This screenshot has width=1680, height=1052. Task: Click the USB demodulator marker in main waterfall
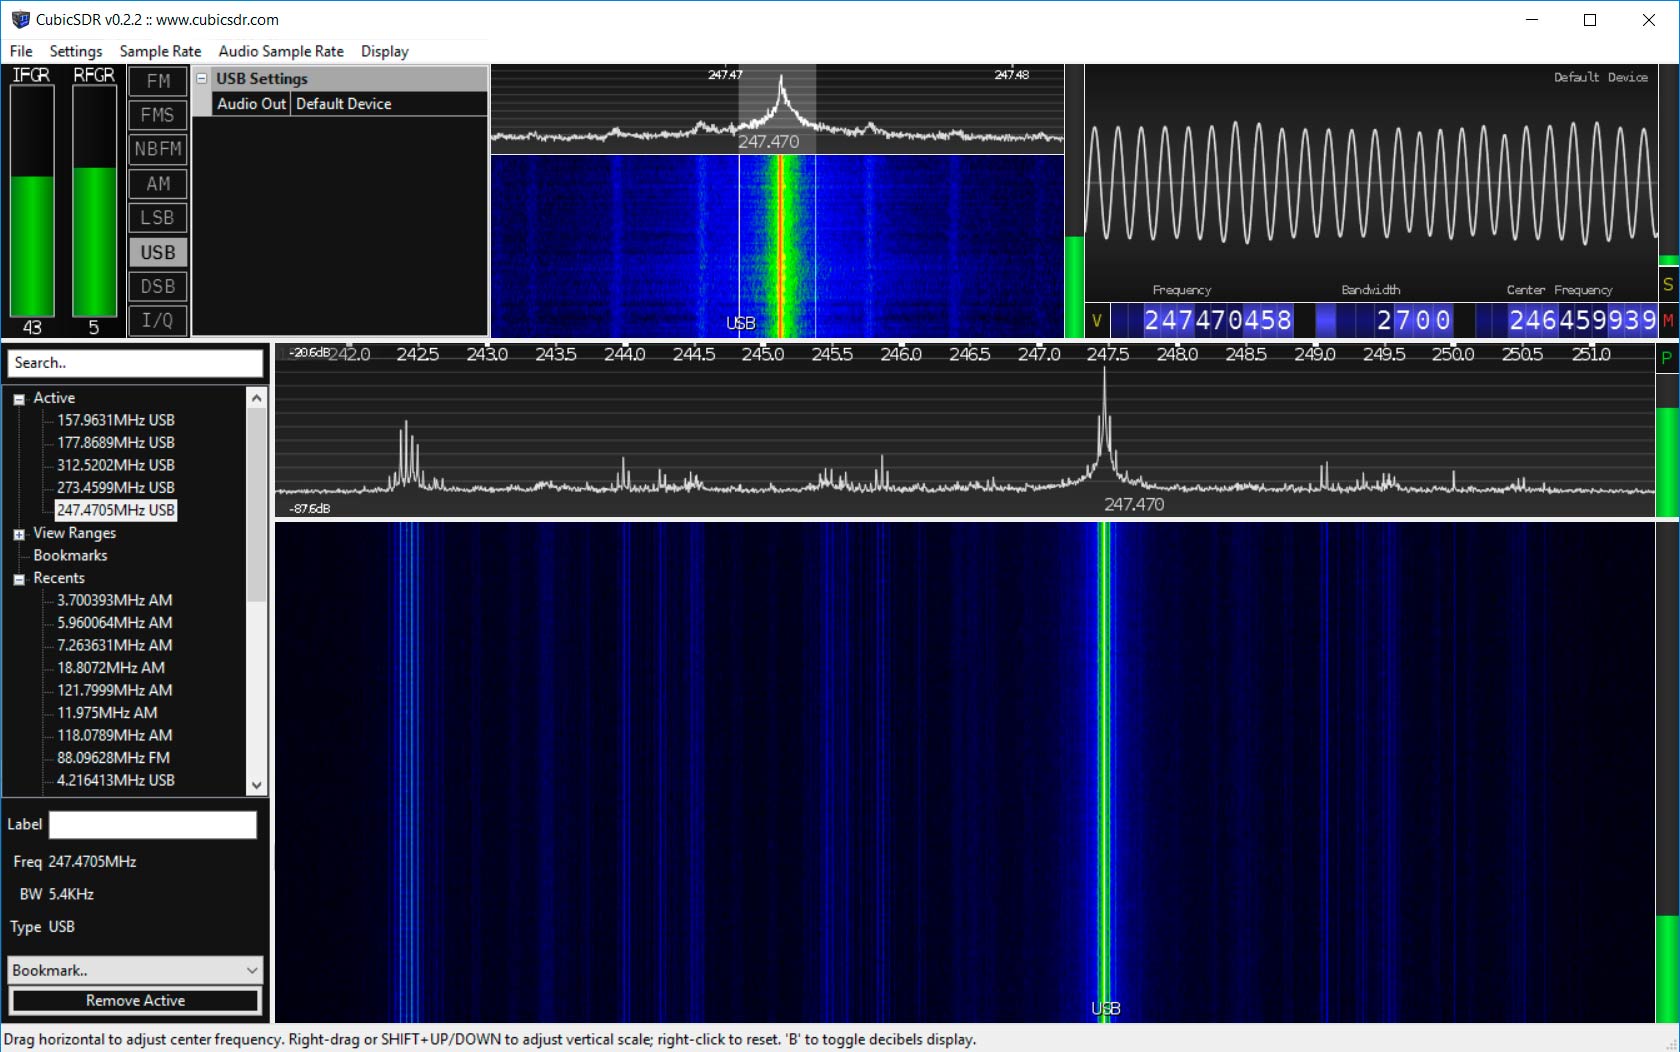pyautogui.click(x=1105, y=1008)
